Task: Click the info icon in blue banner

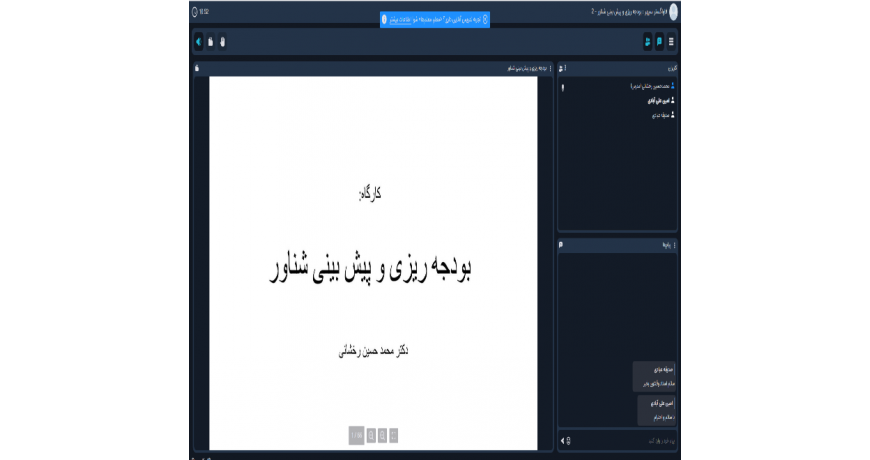Action: click(385, 19)
